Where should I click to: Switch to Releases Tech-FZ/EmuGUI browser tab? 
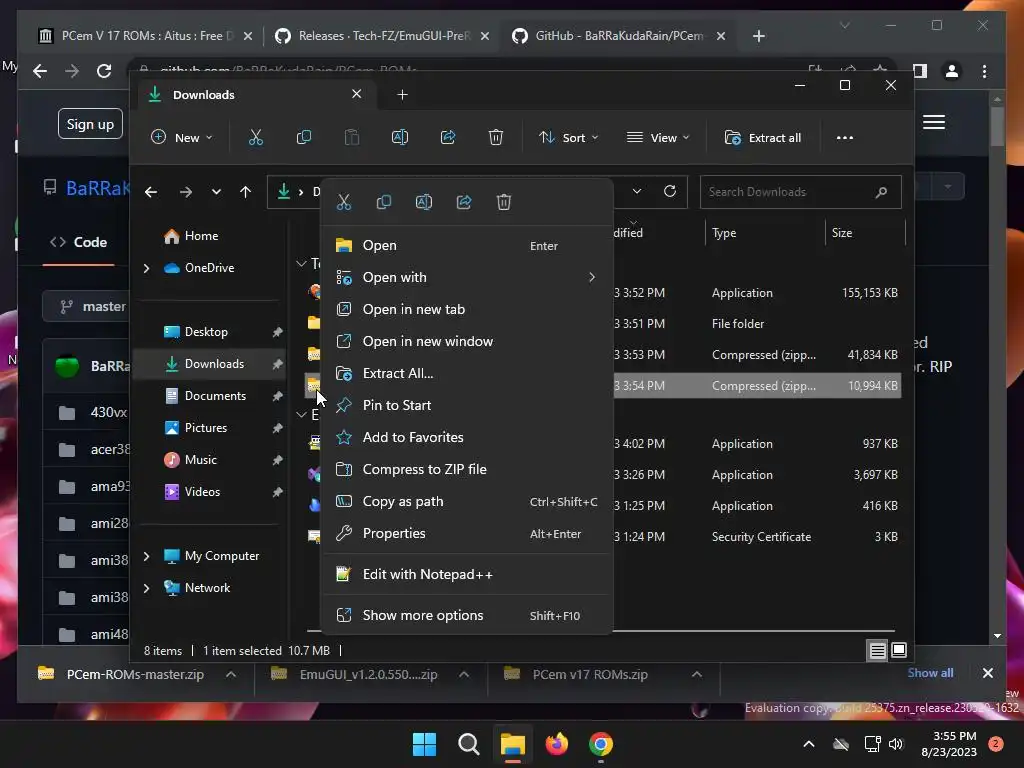pyautogui.click(x=381, y=36)
